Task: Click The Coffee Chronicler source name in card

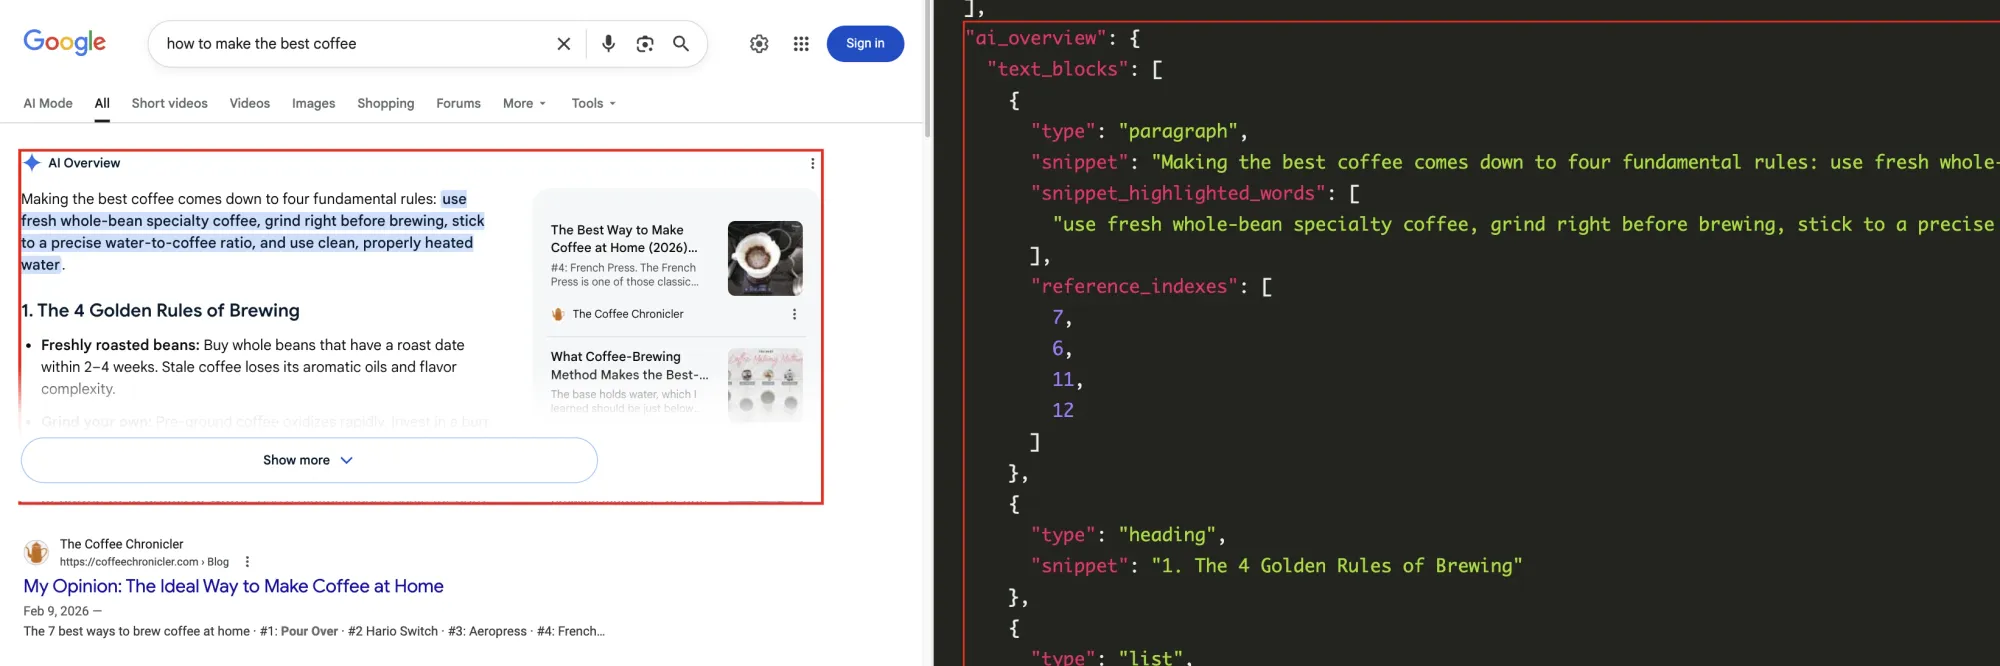Action: (x=628, y=314)
